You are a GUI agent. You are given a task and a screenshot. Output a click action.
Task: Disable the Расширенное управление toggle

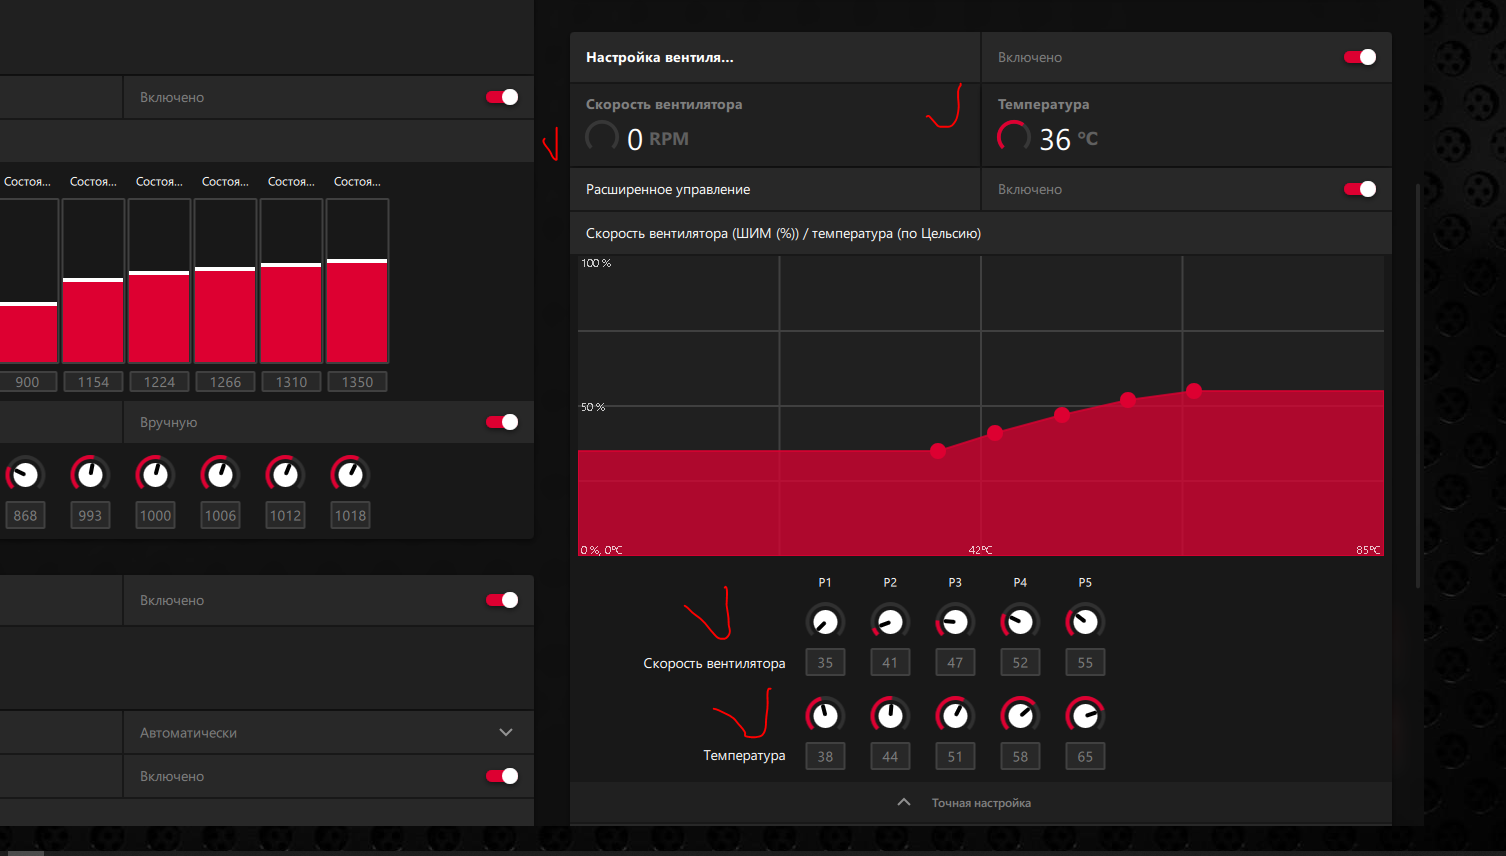[x=1360, y=189]
